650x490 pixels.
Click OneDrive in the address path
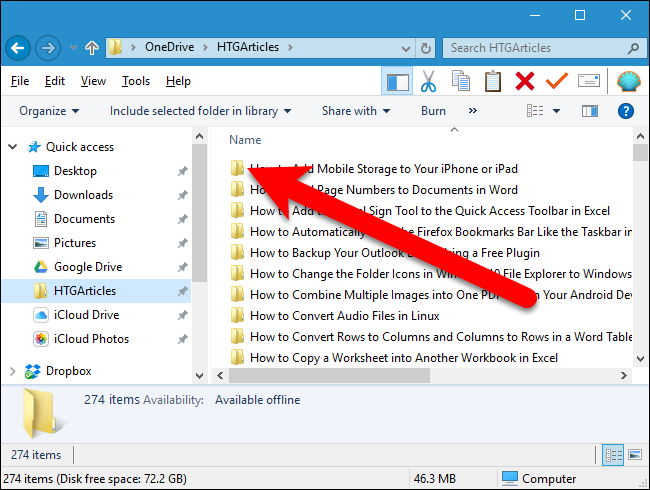(x=170, y=47)
